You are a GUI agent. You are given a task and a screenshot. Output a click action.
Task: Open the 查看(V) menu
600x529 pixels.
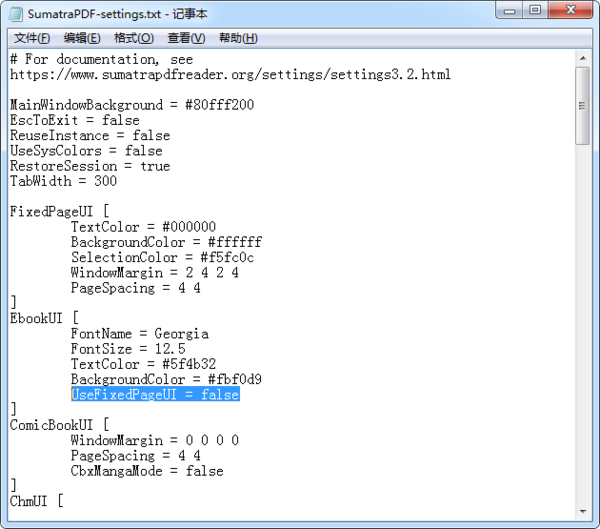pos(186,38)
